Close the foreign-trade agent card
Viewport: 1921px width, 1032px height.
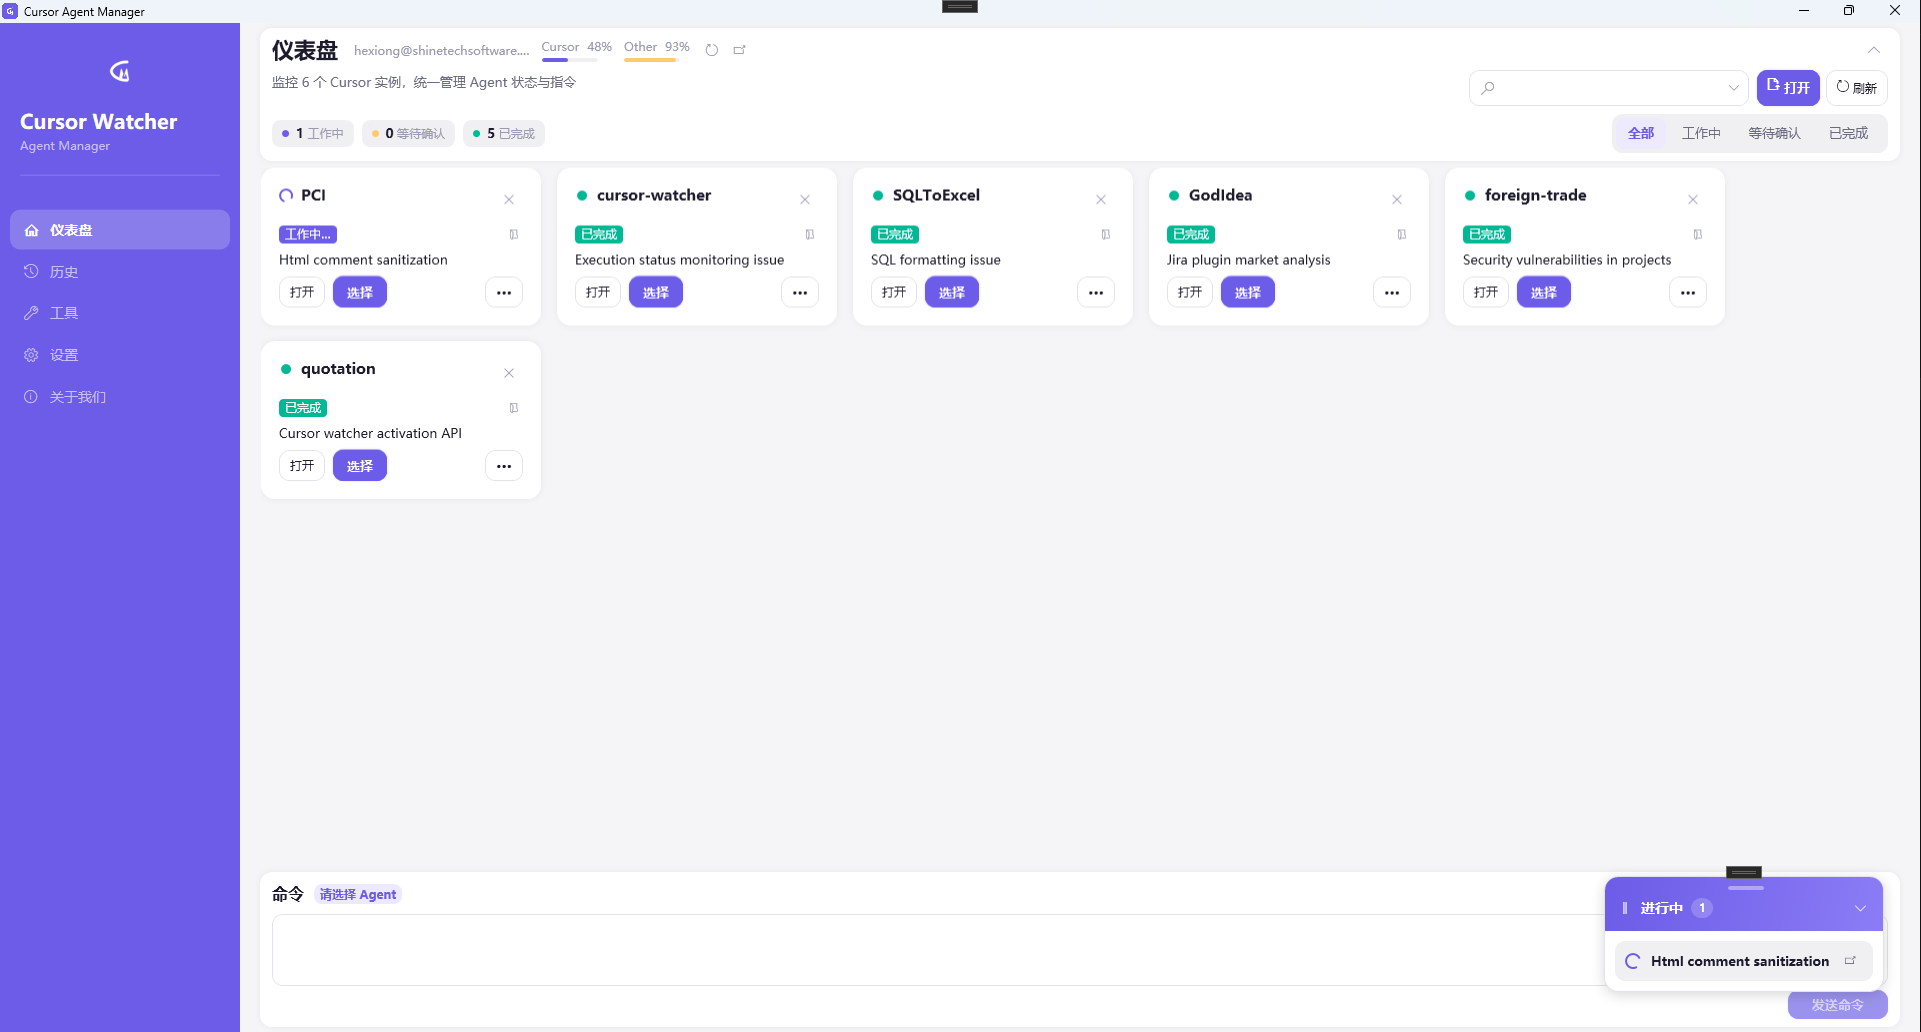pos(1693,200)
